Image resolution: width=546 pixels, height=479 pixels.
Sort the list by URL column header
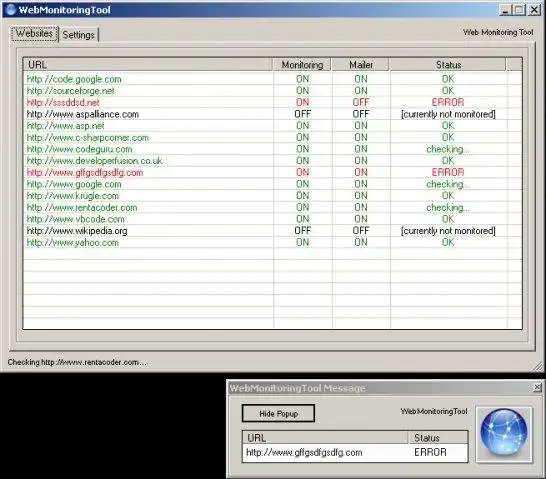click(x=148, y=65)
